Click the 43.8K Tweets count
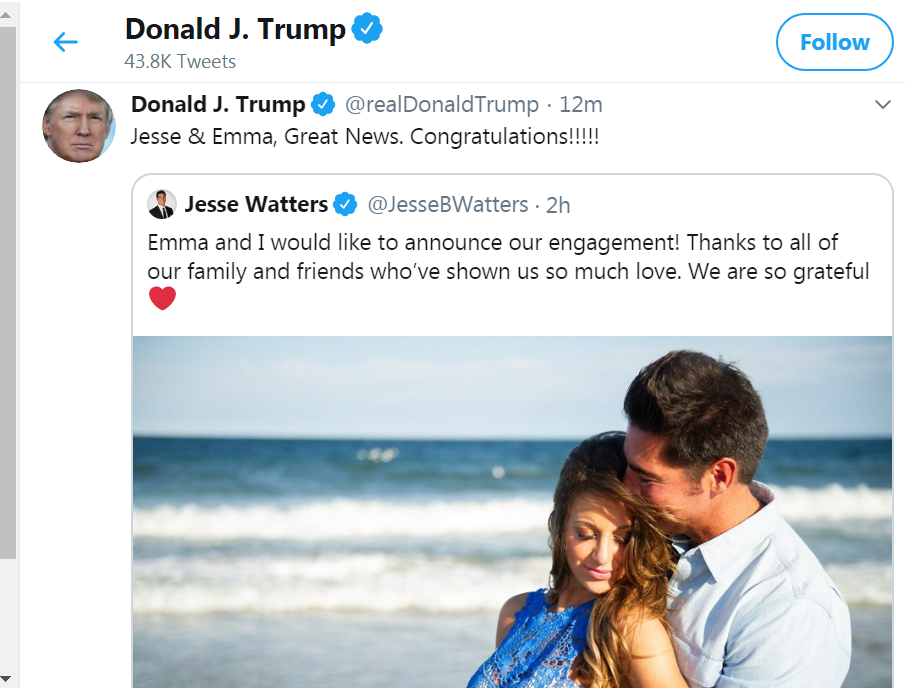Image resolution: width=906 pixels, height=688 pixels. 180,62
